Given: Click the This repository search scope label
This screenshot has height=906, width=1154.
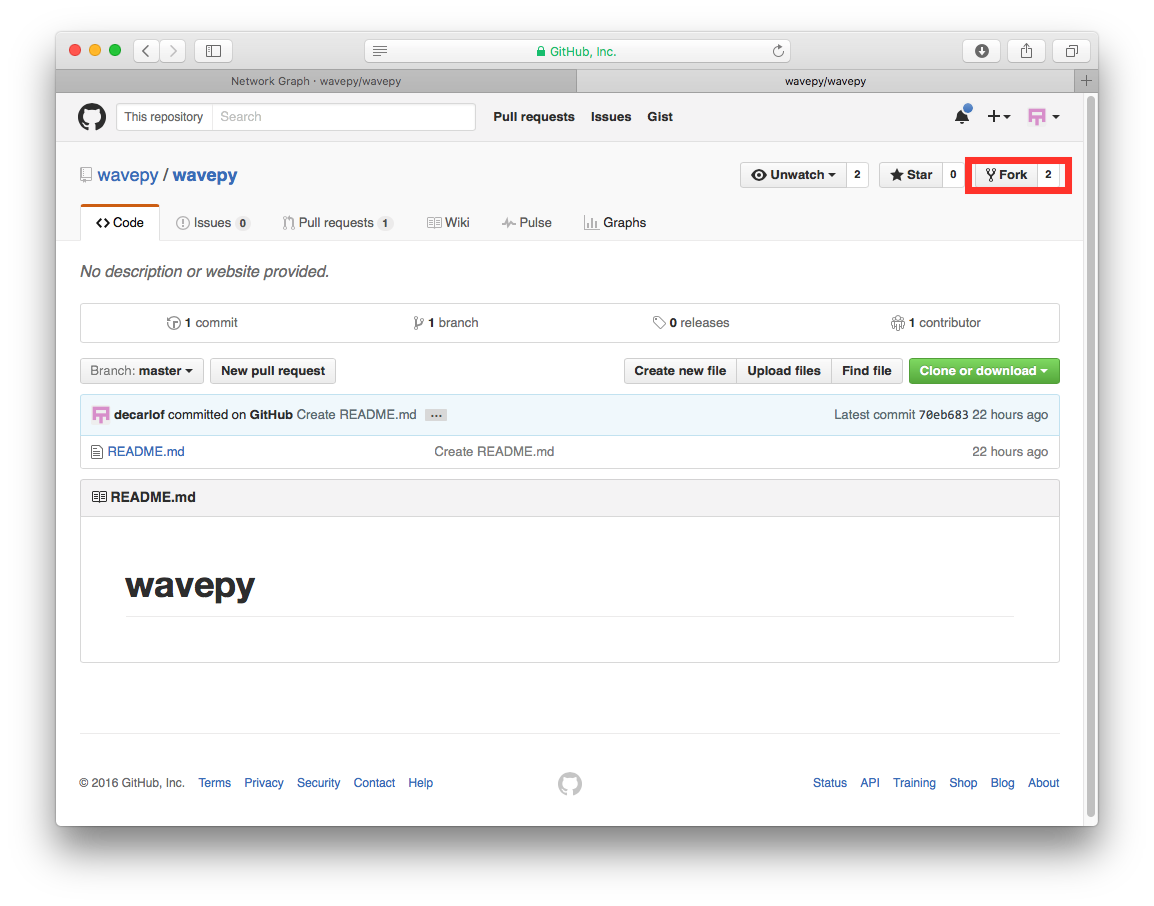Looking at the screenshot, I should 163,116.
